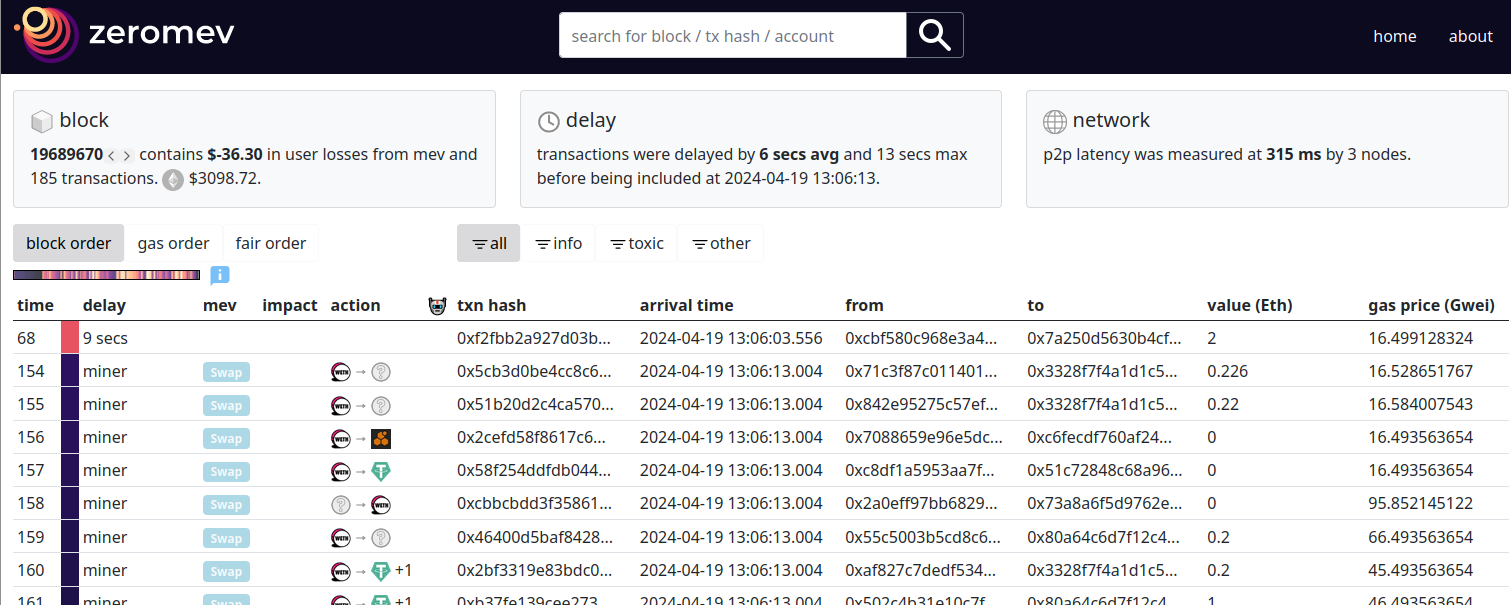1511x605 pixels.
Task: Go to previous block with left chevron
Action: (112, 156)
